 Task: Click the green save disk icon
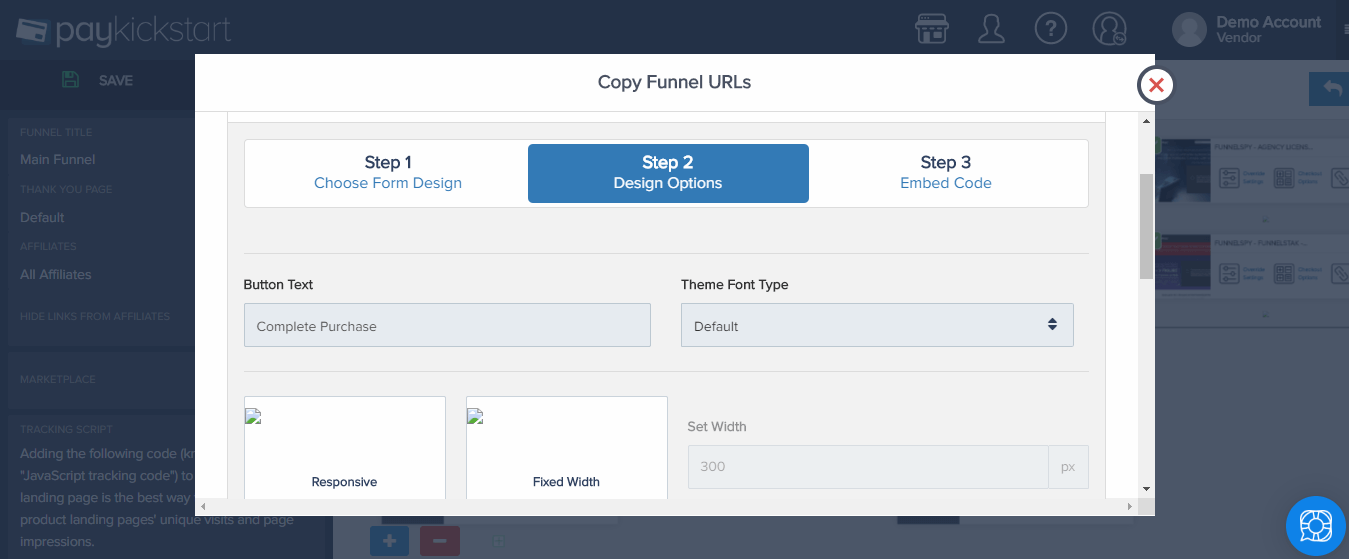(x=70, y=80)
